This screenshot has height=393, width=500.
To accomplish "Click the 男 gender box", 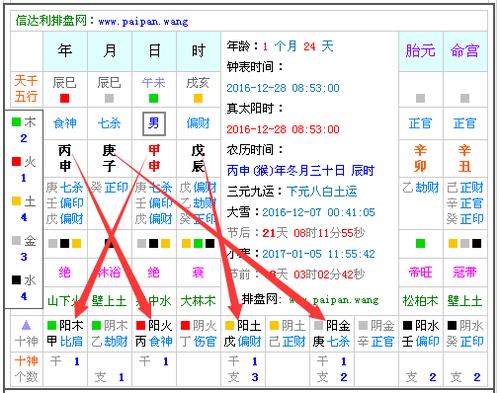I will coord(154,124).
